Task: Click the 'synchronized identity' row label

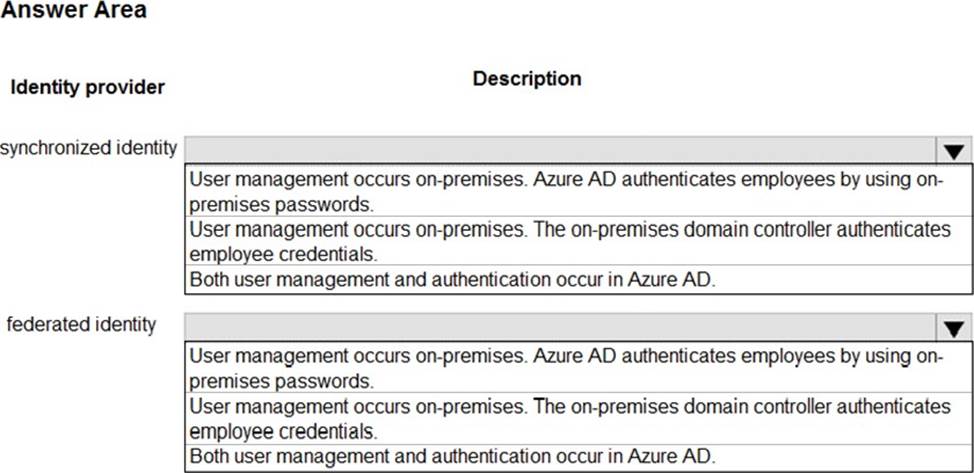Action: (x=89, y=149)
